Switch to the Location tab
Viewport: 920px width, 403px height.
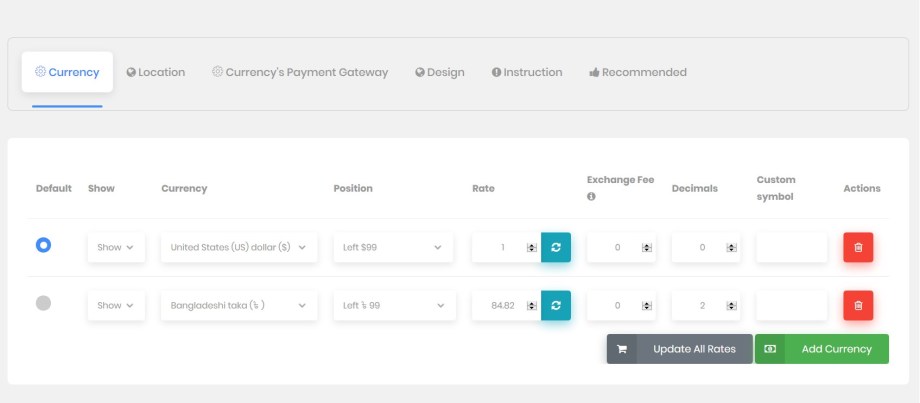pyautogui.click(x=155, y=72)
